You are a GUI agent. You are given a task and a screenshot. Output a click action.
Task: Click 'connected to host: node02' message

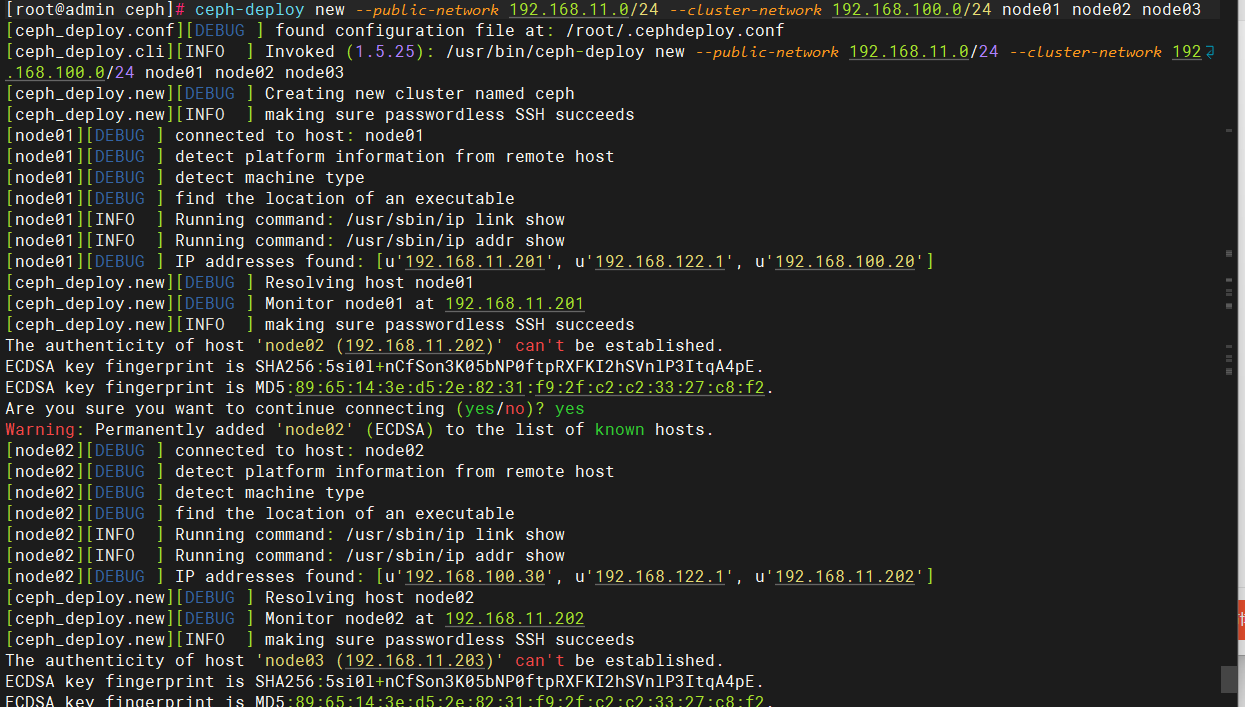(300, 450)
